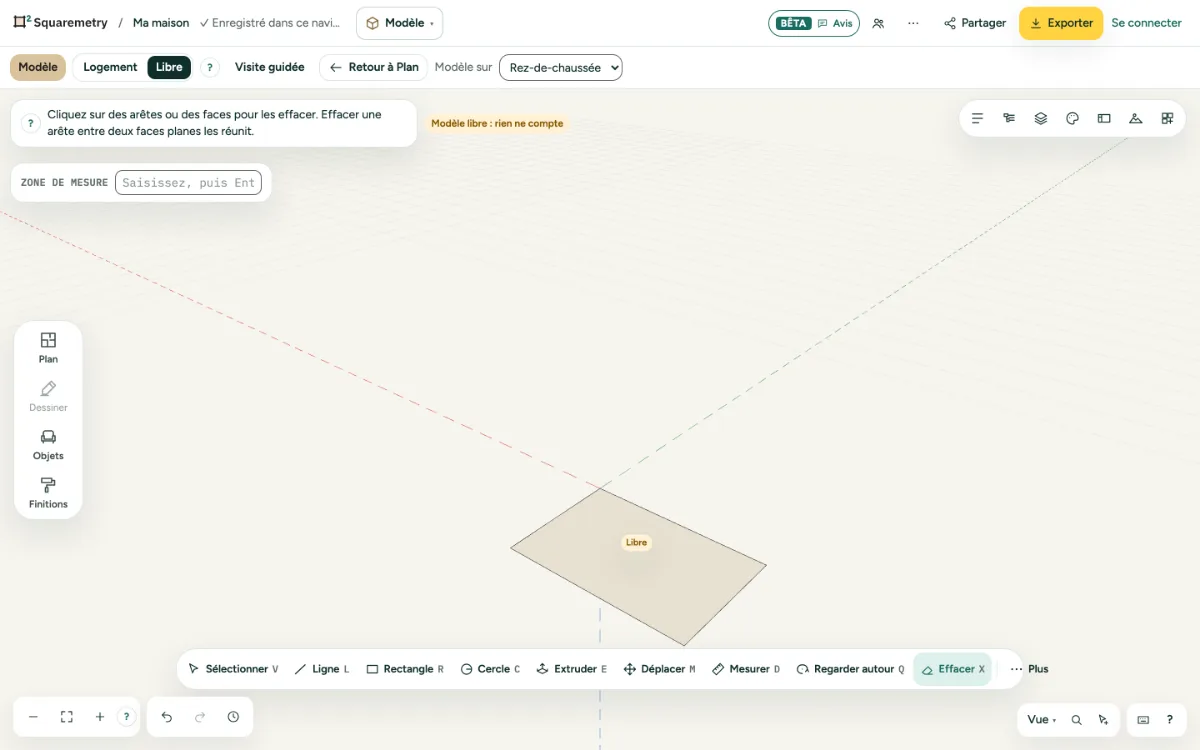1200x750 pixels.
Task: Click the cursor-plus icon in the view bar
Action: click(x=1103, y=720)
